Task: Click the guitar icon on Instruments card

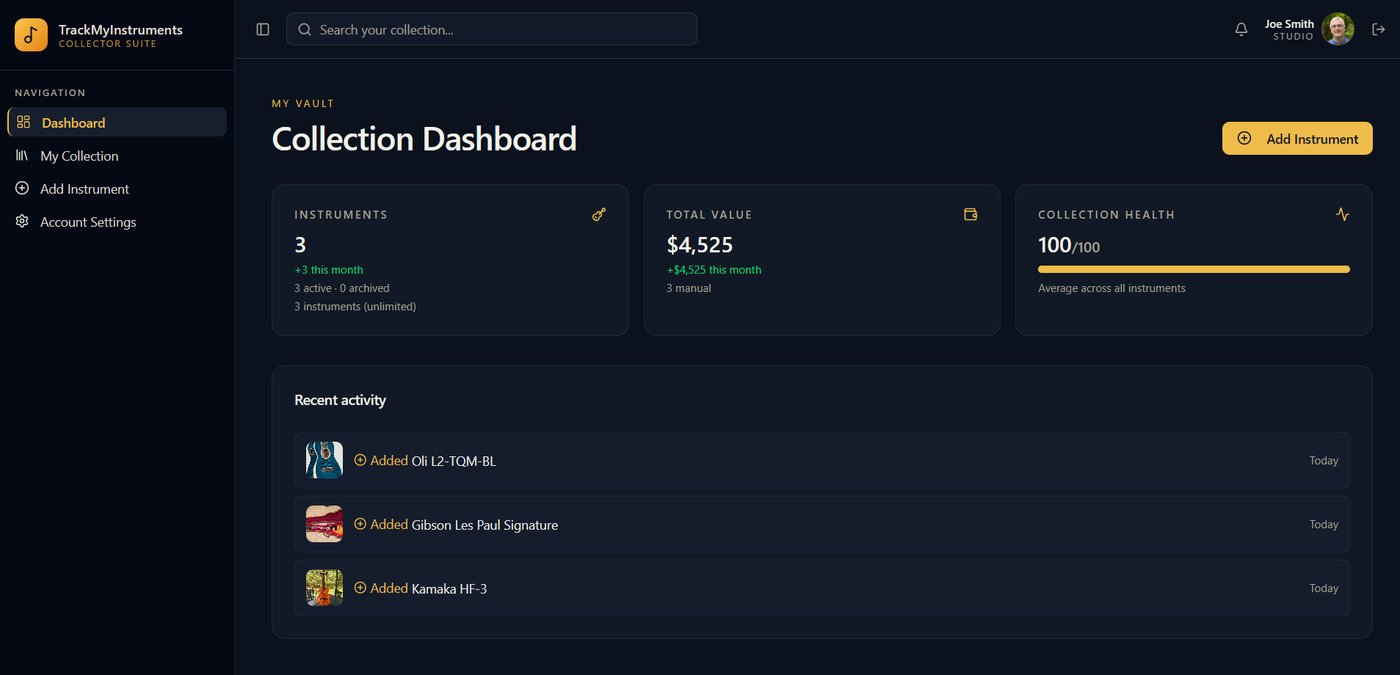Action: [599, 214]
